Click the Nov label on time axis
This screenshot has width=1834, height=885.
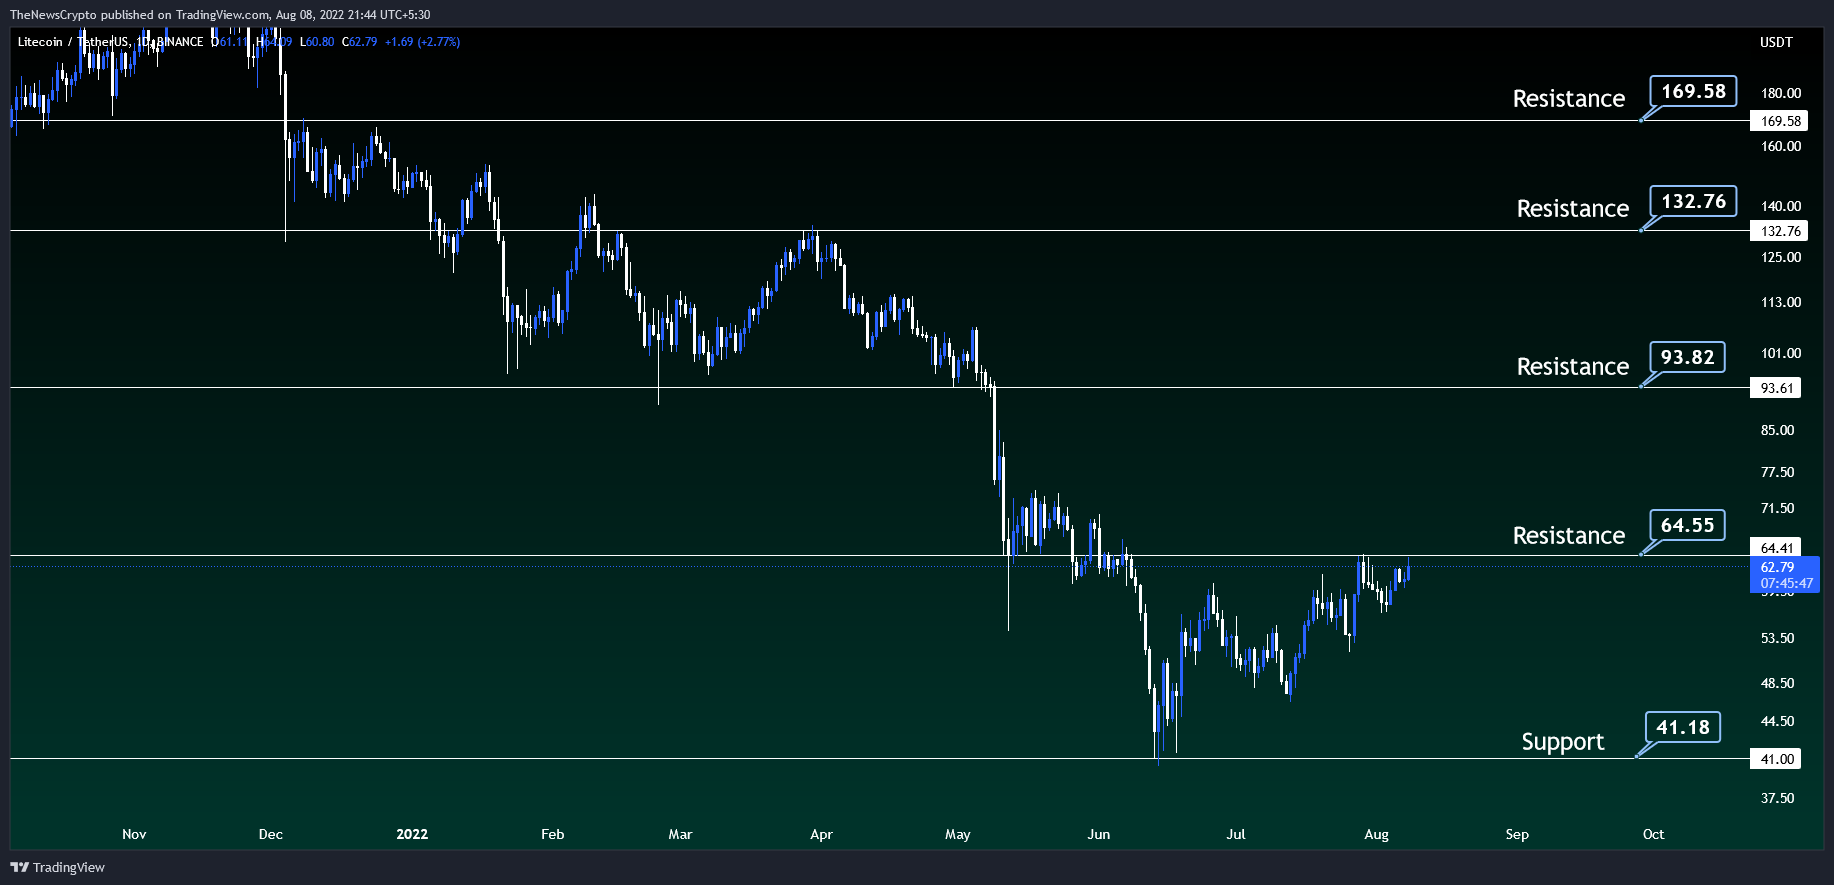pos(134,834)
